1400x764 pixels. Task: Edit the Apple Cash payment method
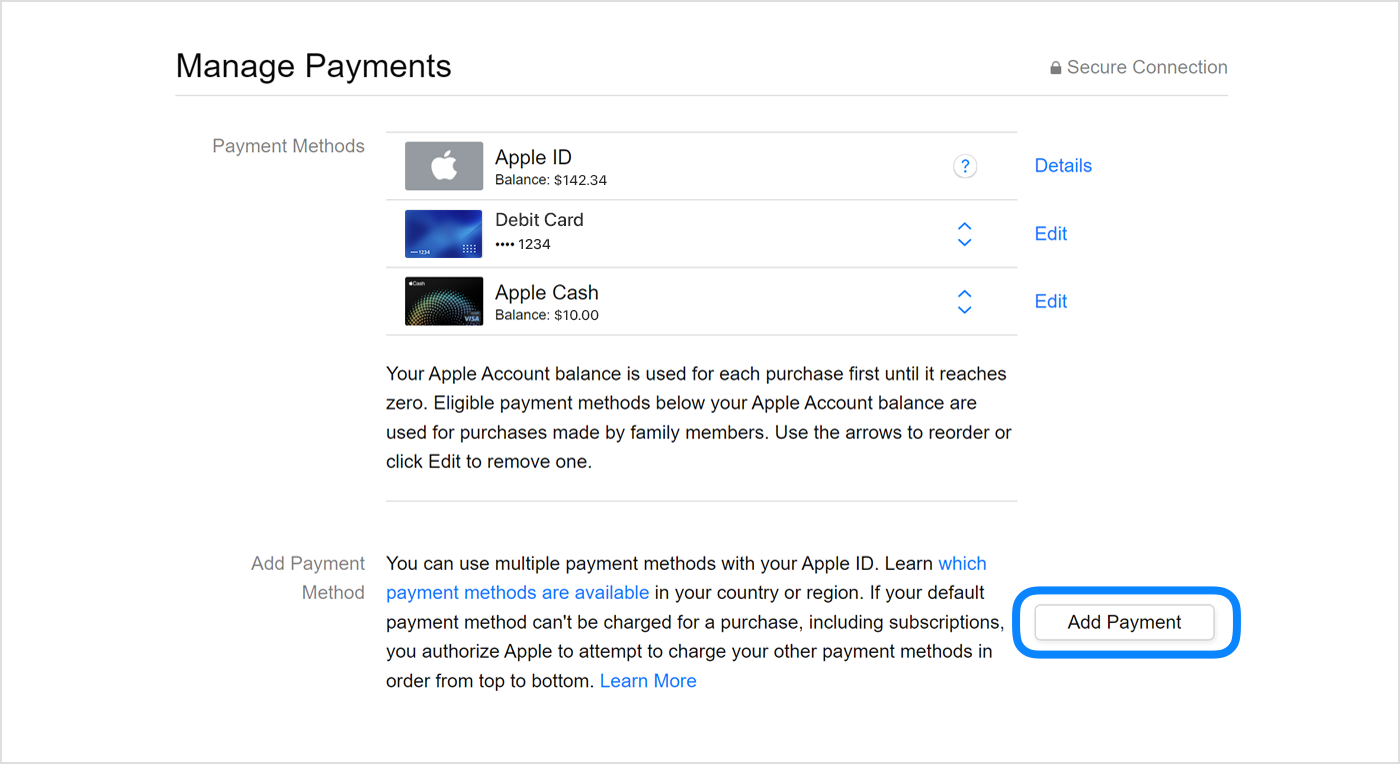point(1051,301)
